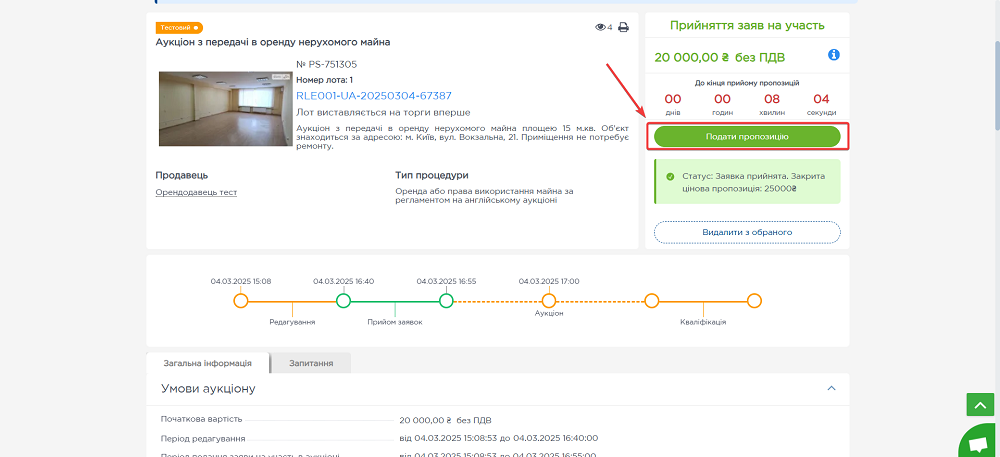1000x457 pixels.
Task: Open the RLE001-UA-20250304-67387 auction link
Action: tap(373, 96)
